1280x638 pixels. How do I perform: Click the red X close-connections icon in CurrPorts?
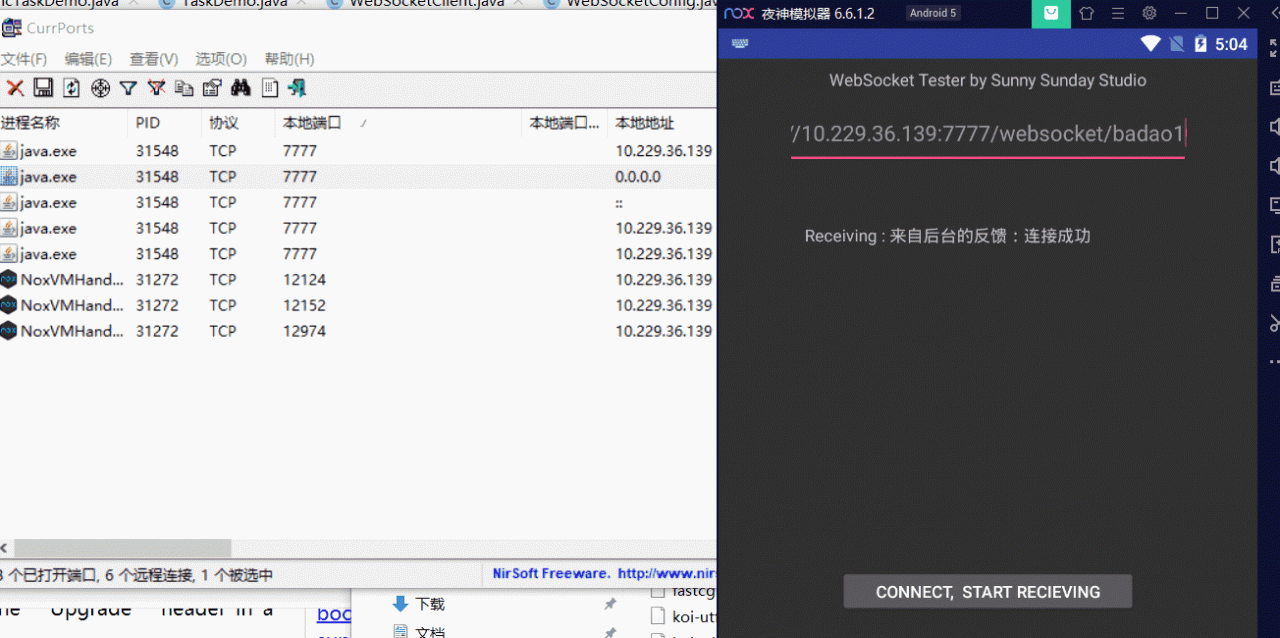click(15, 88)
